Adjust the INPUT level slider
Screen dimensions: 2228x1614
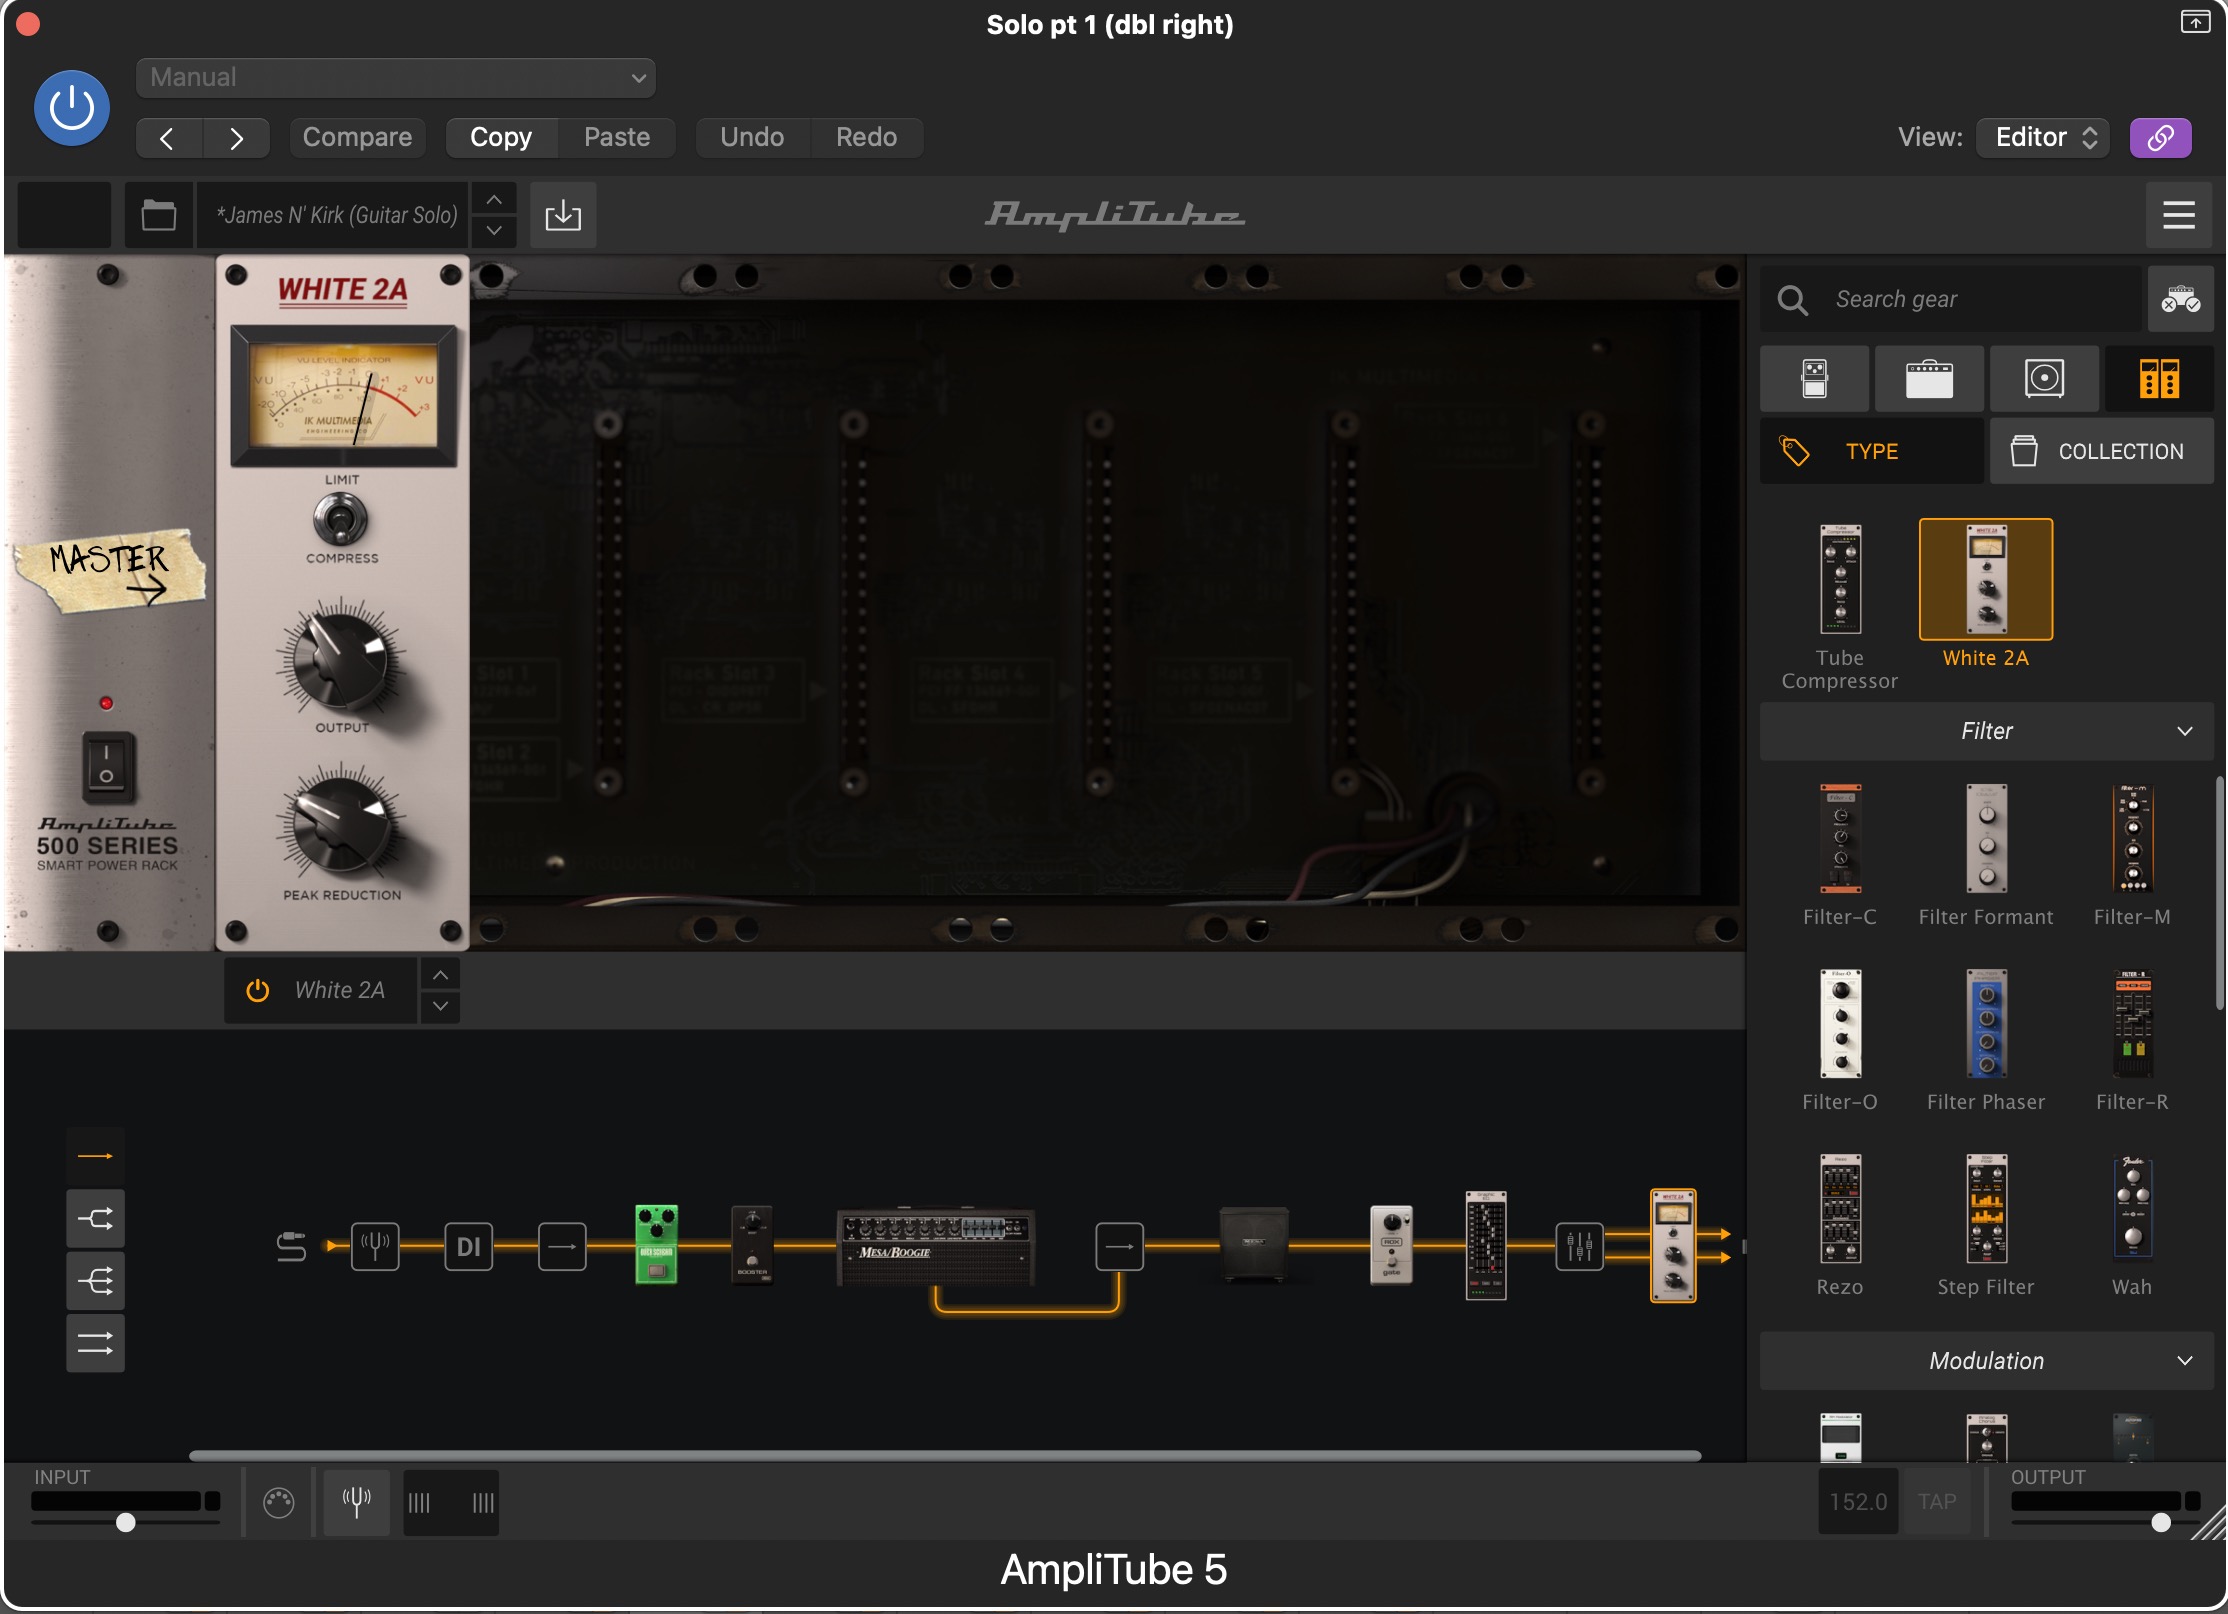pos(125,1522)
